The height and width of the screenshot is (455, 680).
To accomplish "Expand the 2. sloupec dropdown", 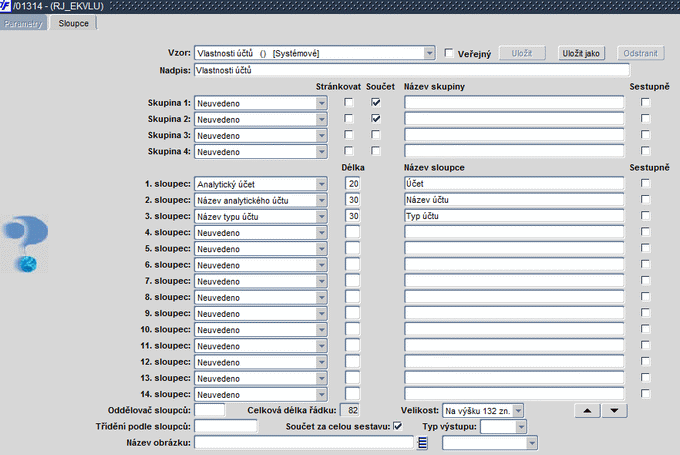I will pyautogui.click(x=321, y=200).
